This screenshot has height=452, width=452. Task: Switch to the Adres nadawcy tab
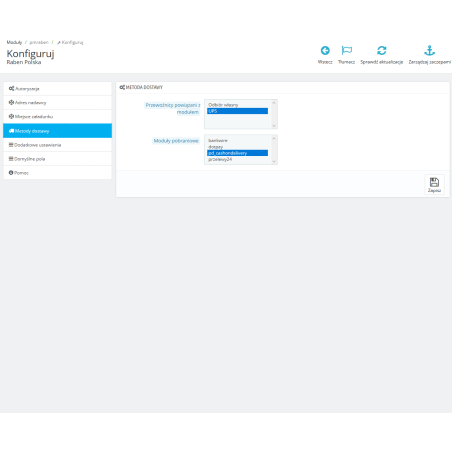57,103
